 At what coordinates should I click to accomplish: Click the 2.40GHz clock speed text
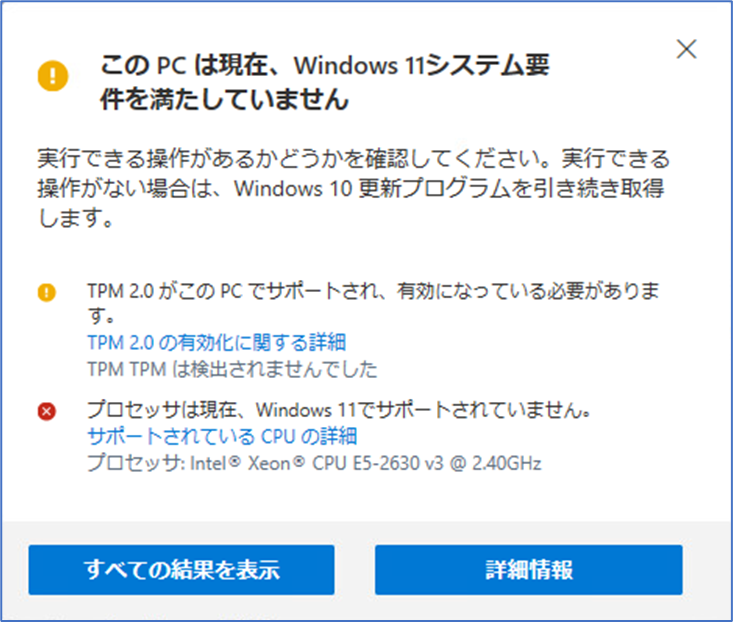click(x=507, y=463)
